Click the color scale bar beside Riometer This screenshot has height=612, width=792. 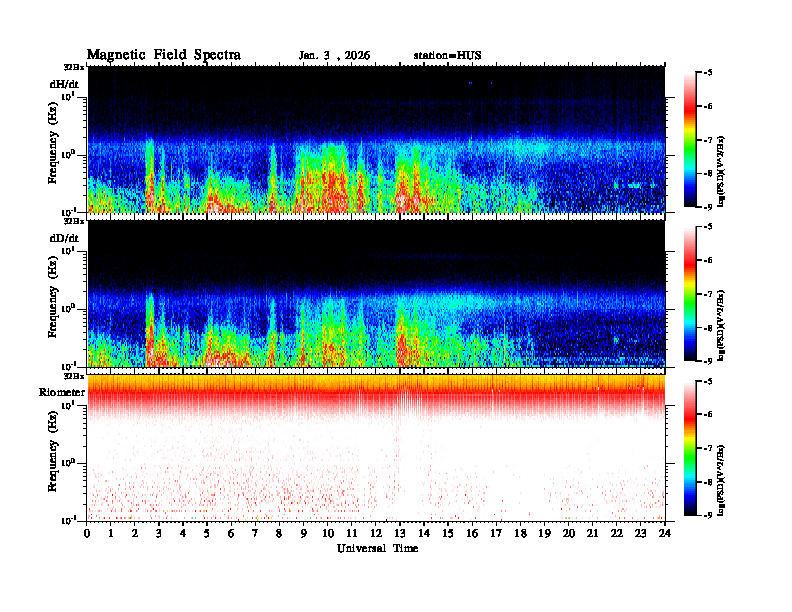pos(690,448)
